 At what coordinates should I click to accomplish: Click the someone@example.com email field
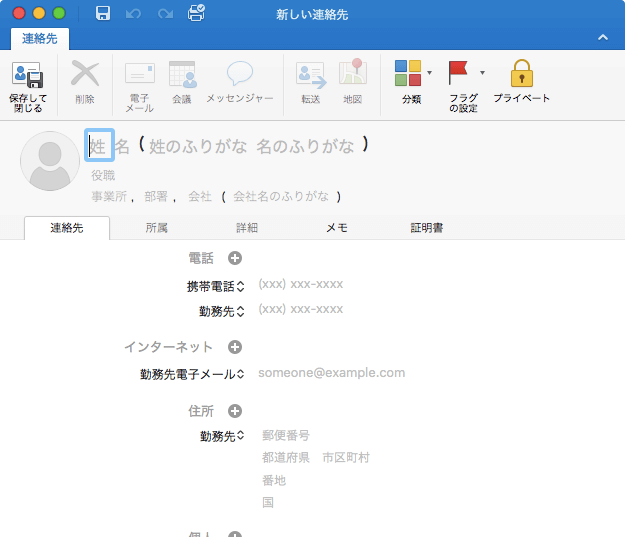pyautogui.click(x=332, y=373)
